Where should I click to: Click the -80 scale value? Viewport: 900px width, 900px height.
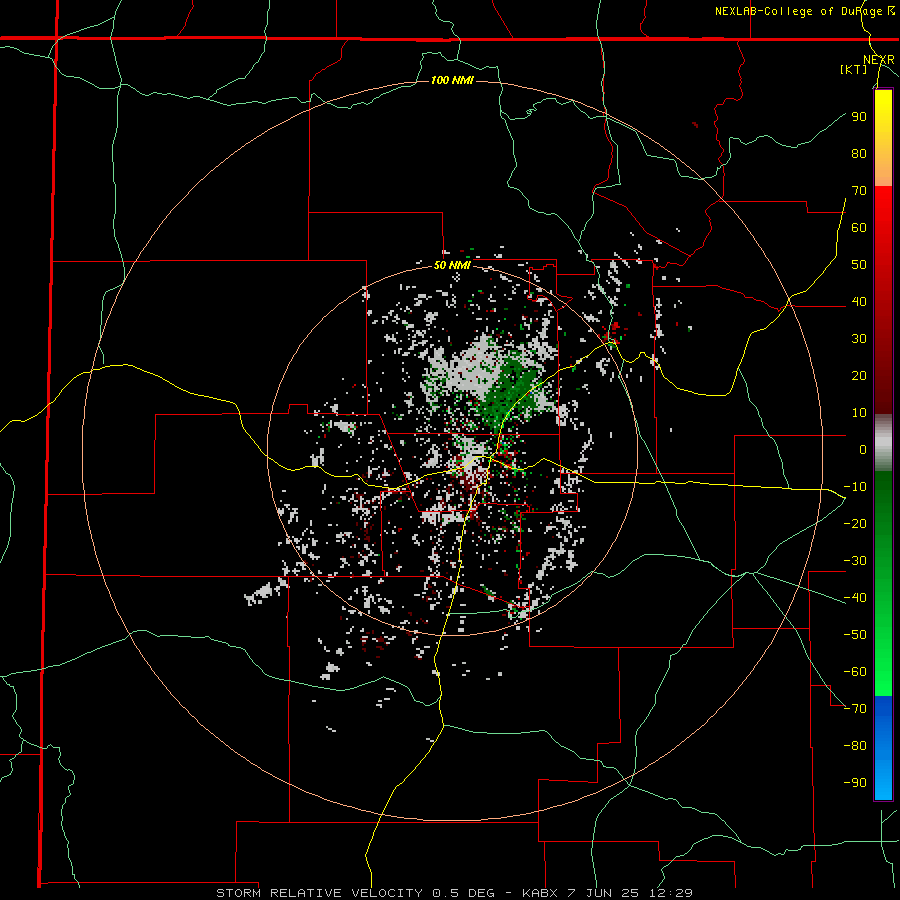click(x=855, y=746)
